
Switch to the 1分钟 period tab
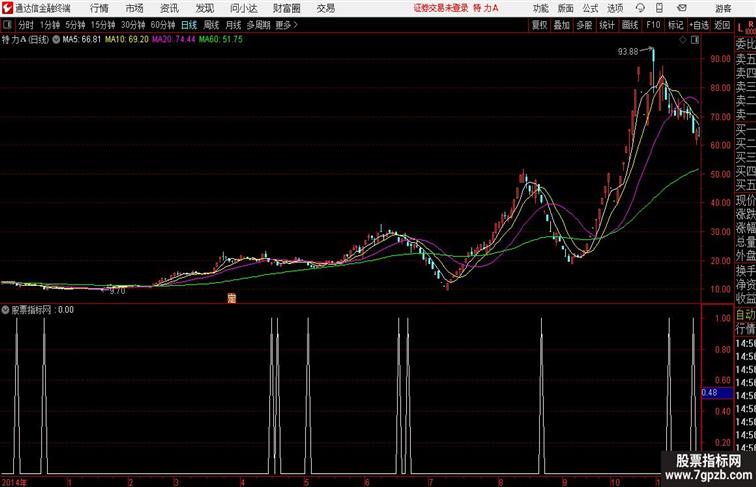[50, 25]
